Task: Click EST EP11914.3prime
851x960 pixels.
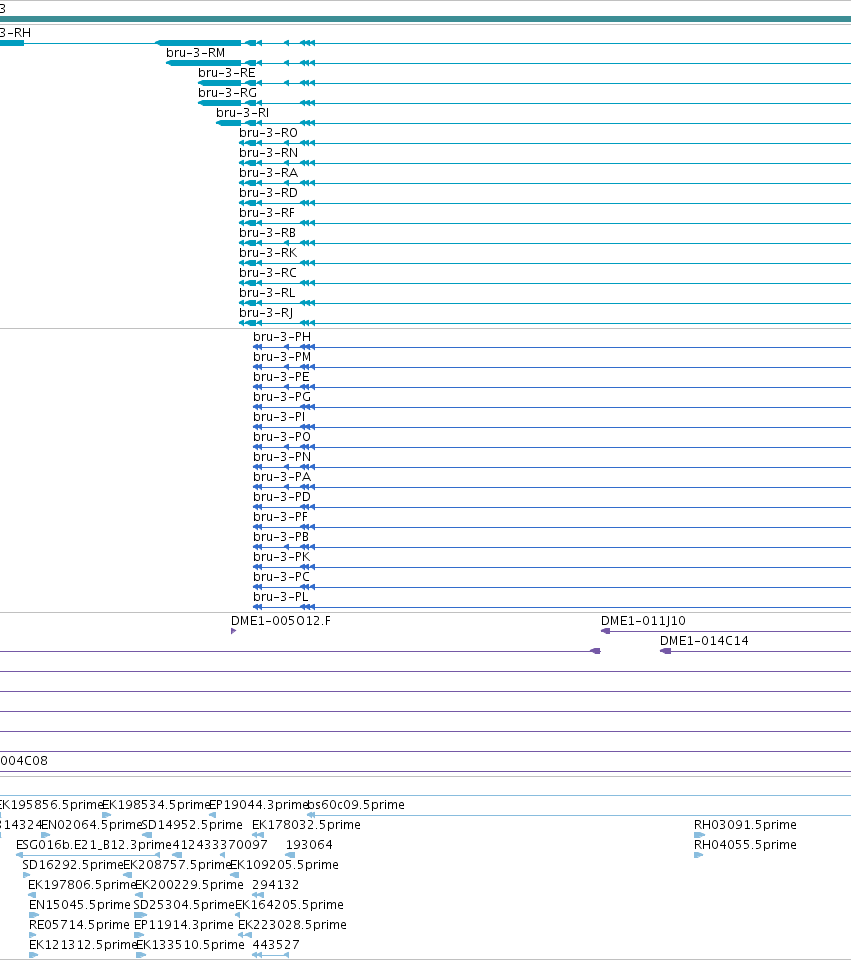Action: (x=184, y=925)
